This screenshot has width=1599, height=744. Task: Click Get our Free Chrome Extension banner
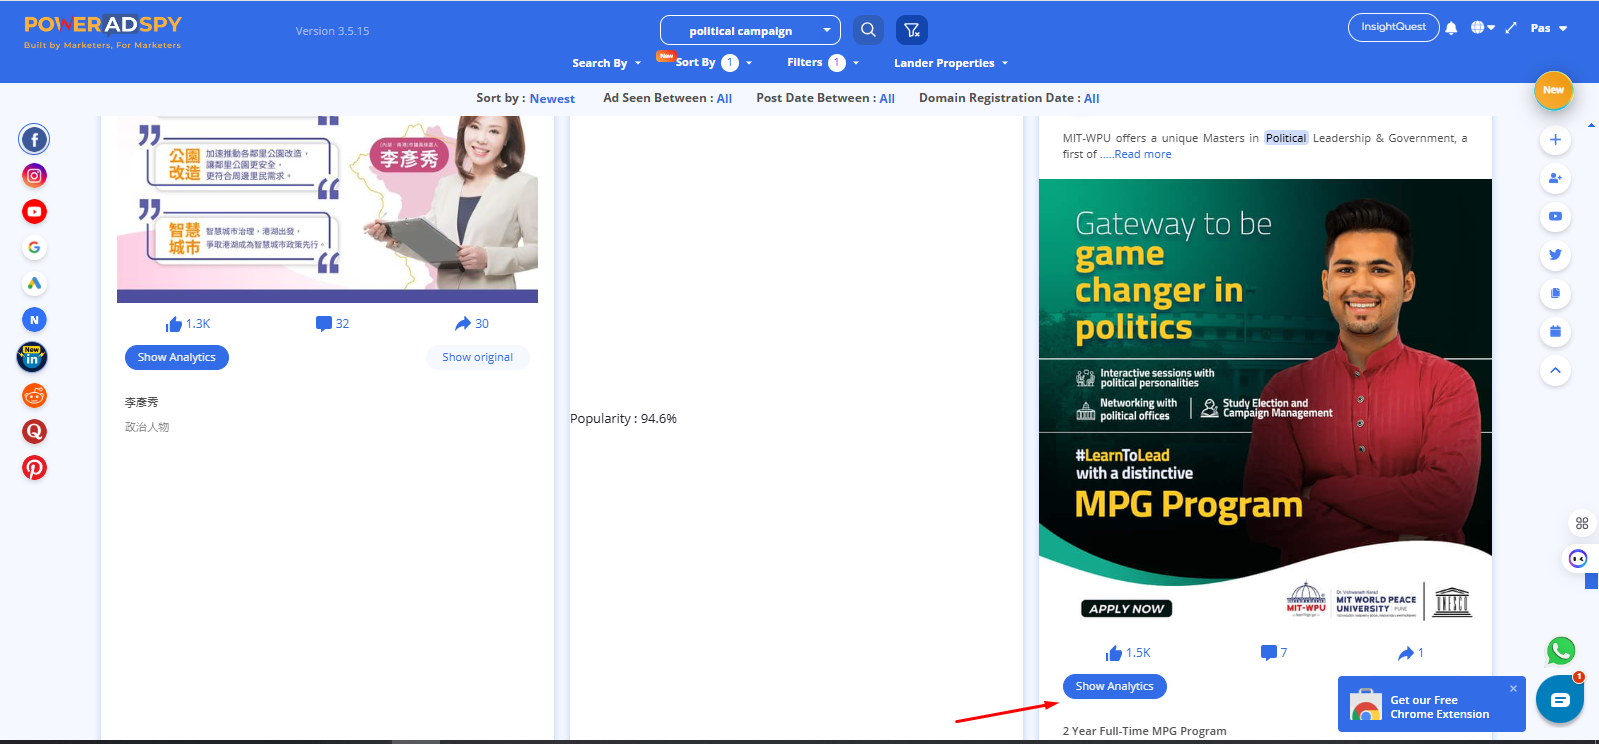click(x=1431, y=706)
